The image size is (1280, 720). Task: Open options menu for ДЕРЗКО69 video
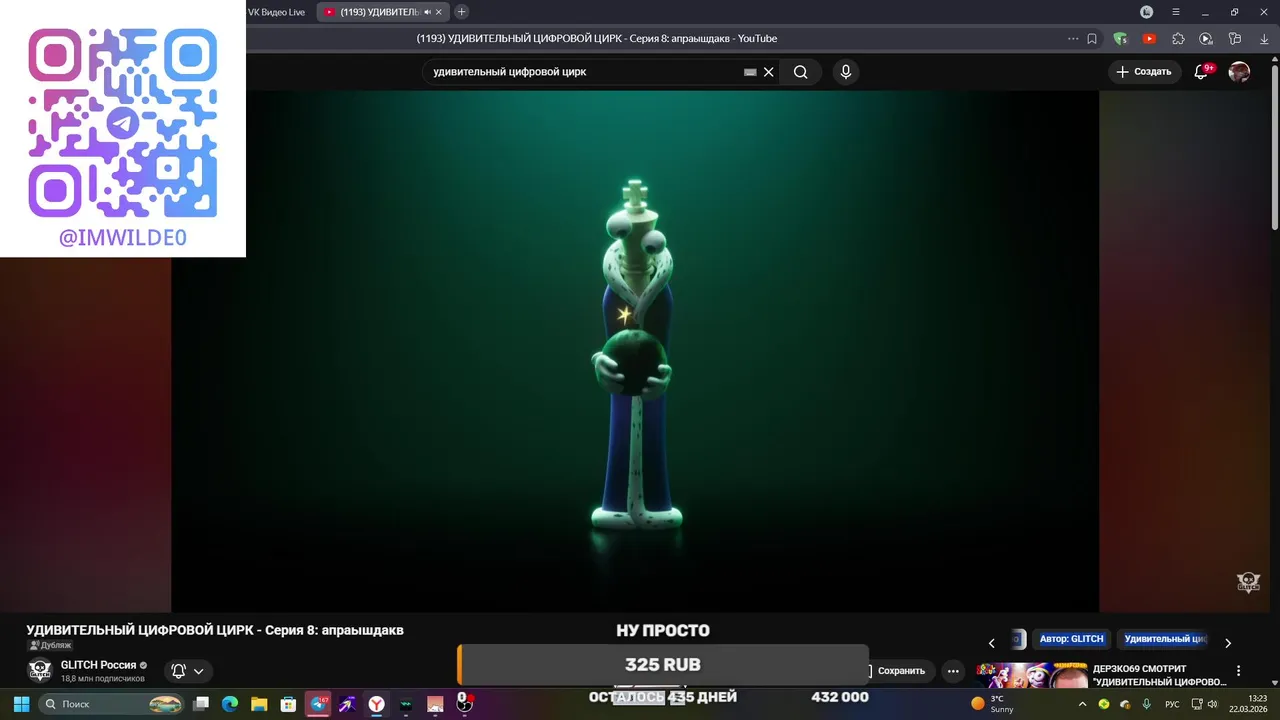click(x=1239, y=671)
